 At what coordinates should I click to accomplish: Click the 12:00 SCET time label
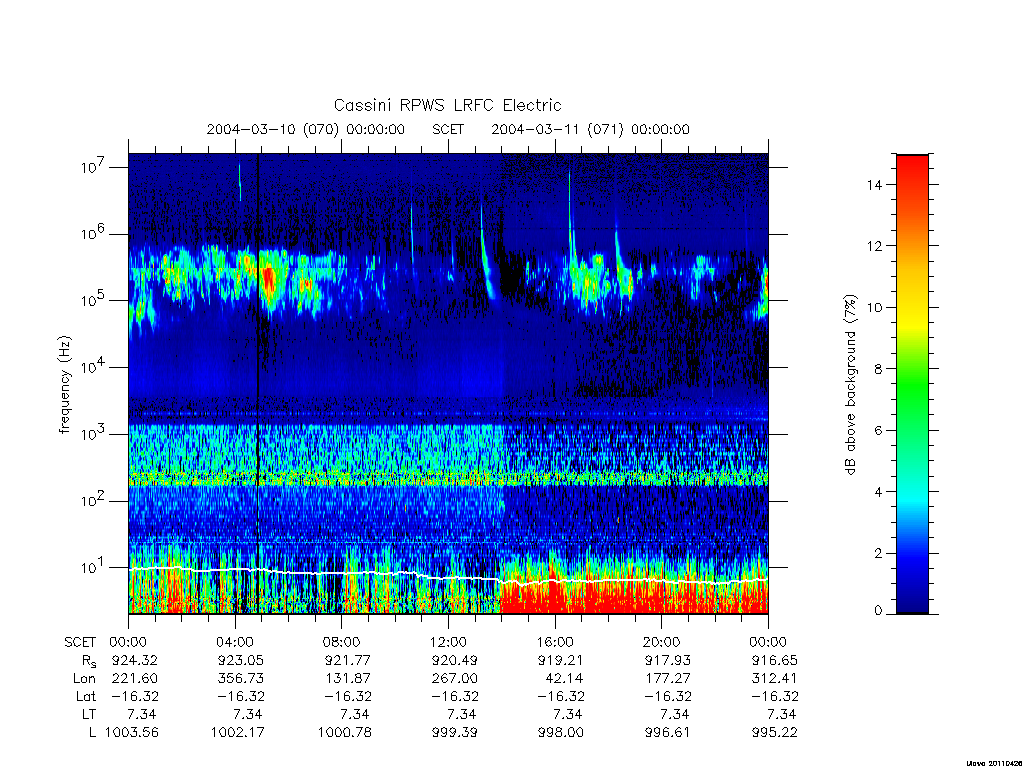448,642
